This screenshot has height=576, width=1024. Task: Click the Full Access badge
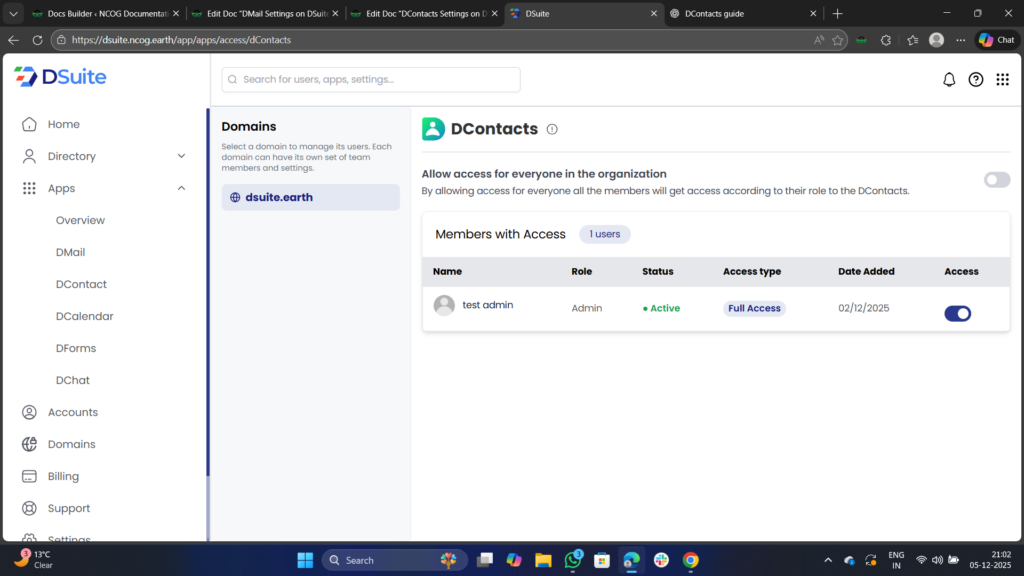click(x=754, y=308)
